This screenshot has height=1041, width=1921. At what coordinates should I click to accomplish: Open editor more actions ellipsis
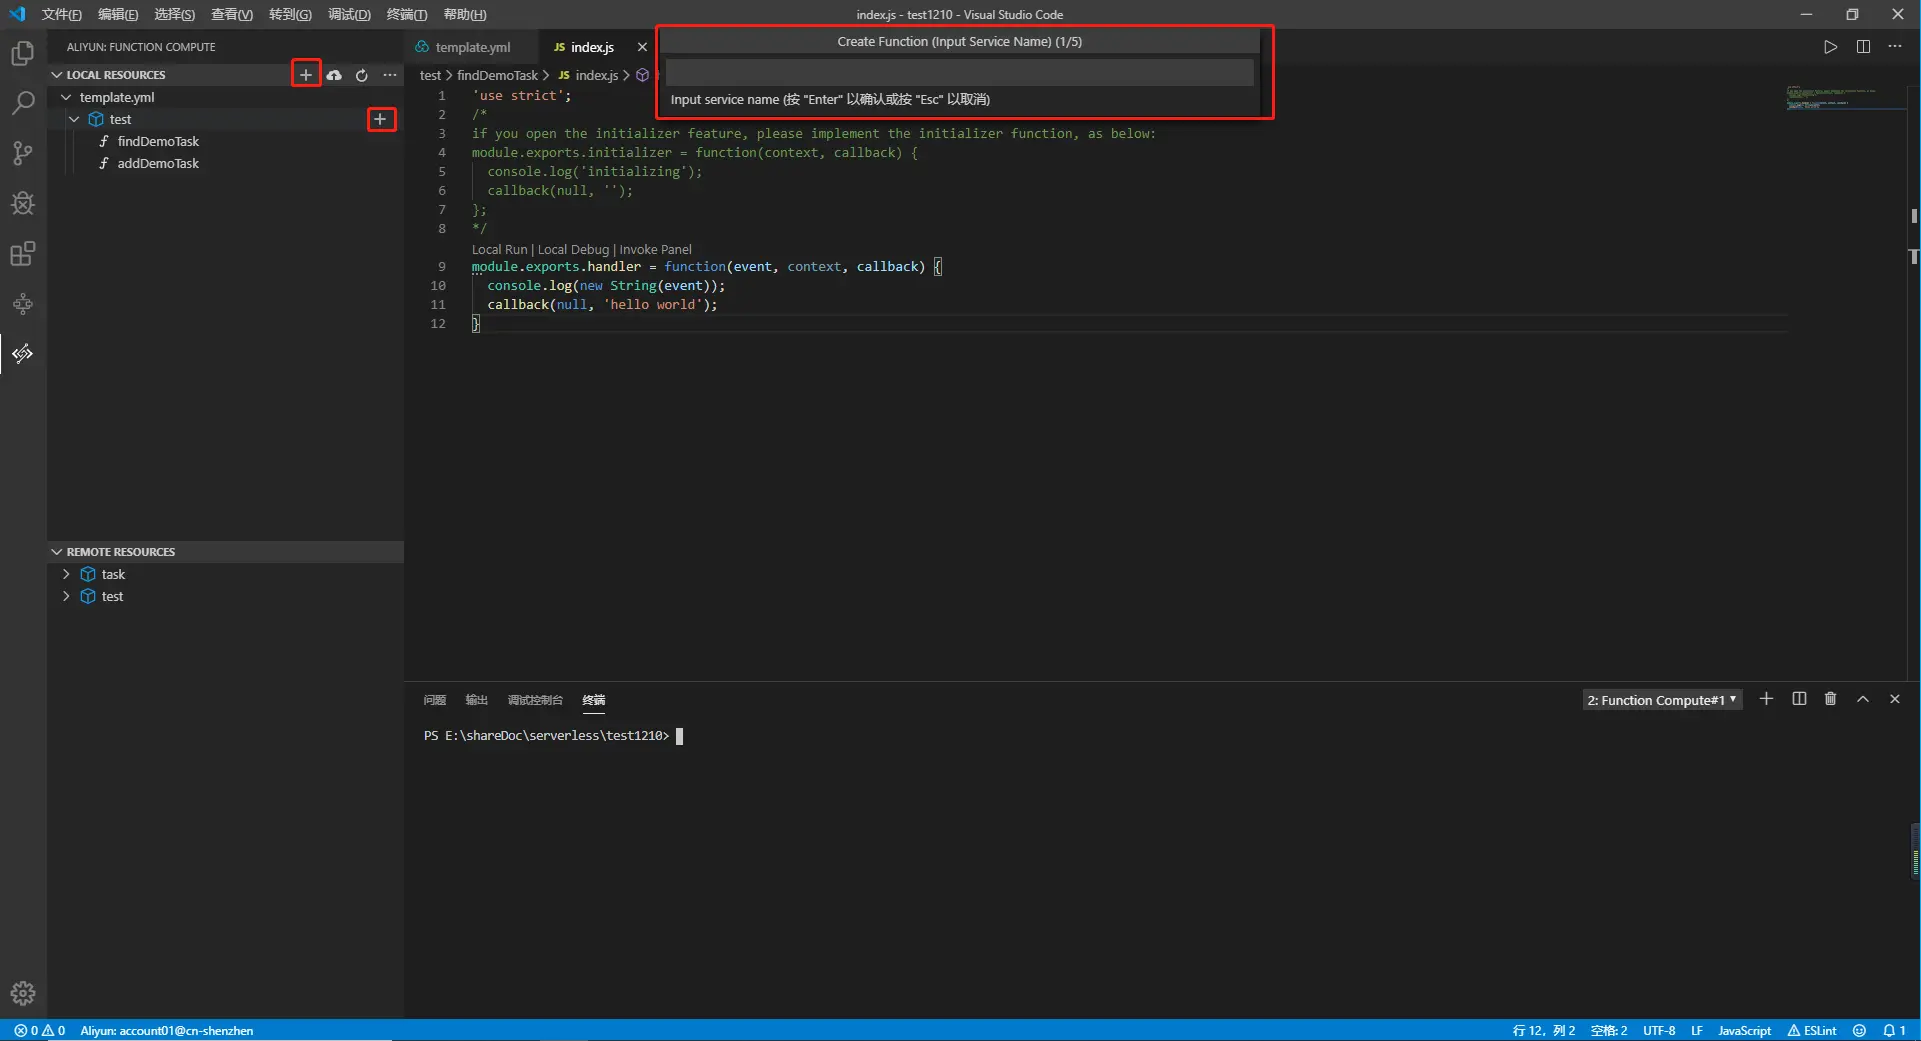click(1895, 47)
